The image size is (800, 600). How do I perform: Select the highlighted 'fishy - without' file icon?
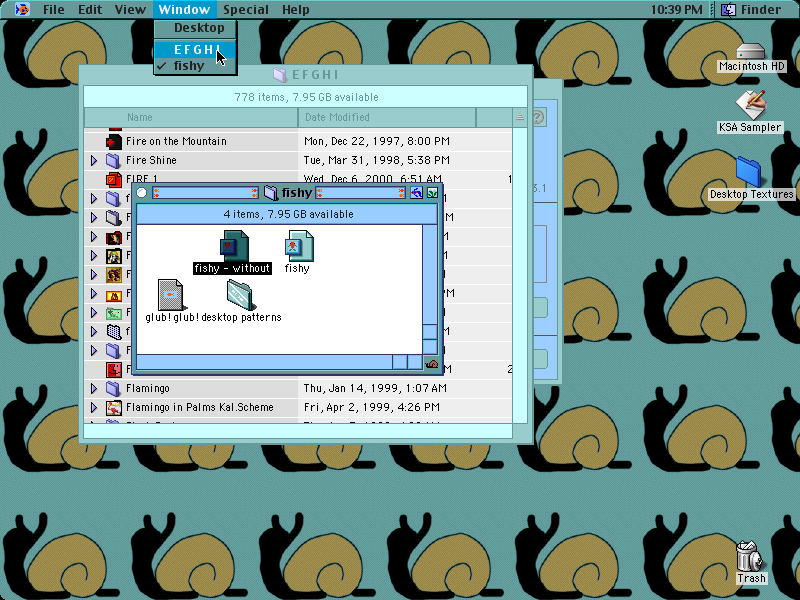[x=234, y=246]
